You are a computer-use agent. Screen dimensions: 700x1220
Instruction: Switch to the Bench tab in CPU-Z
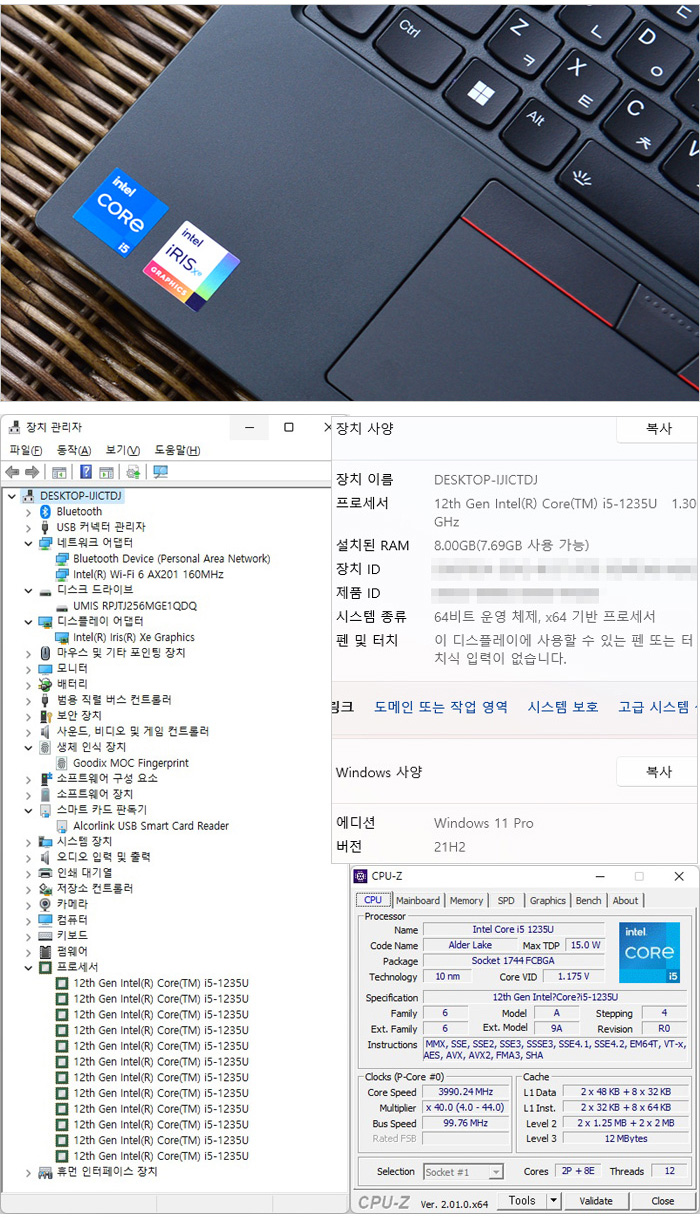coord(589,900)
